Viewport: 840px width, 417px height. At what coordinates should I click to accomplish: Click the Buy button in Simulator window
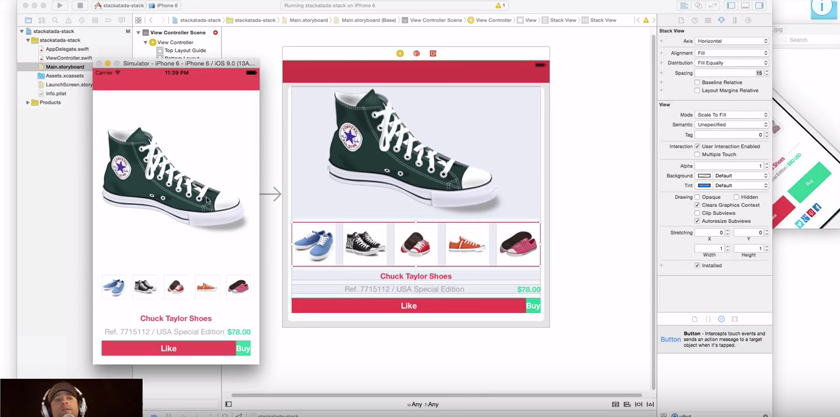pyautogui.click(x=243, y=348)
